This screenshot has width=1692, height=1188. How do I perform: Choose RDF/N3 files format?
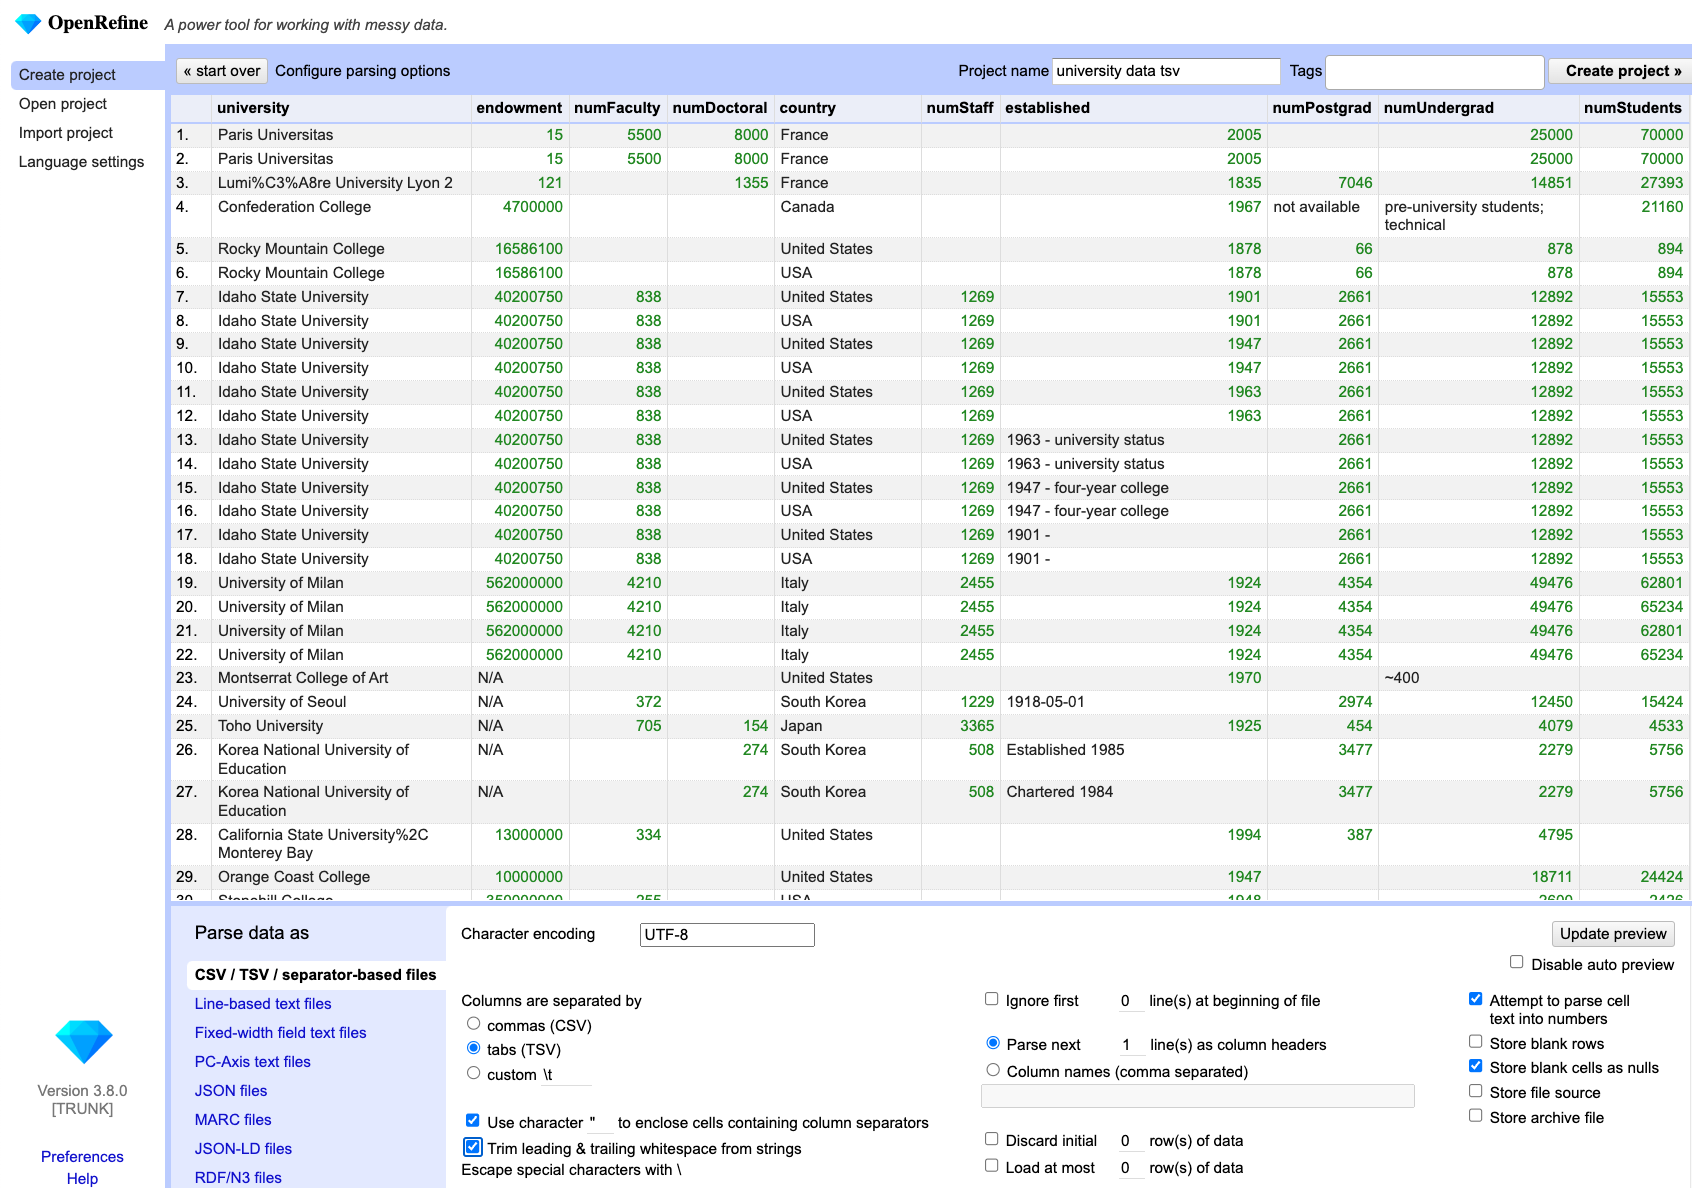tap(238, 1178)
